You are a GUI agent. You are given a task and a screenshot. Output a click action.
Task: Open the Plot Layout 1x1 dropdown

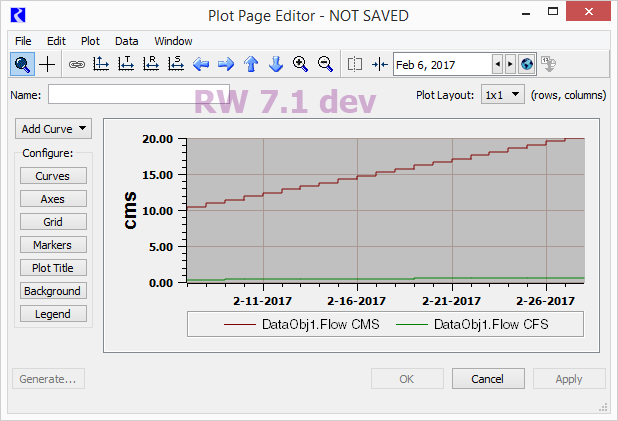pyautogui.click(x=503, y=95)
